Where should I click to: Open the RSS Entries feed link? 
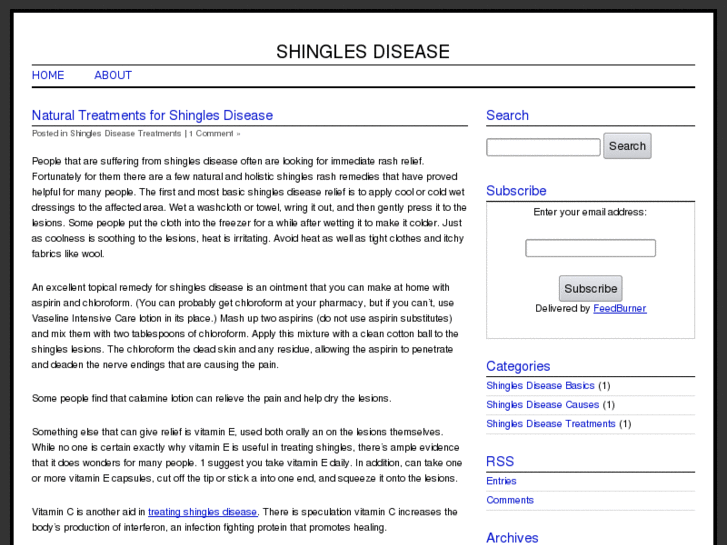(x=501, y=481)
